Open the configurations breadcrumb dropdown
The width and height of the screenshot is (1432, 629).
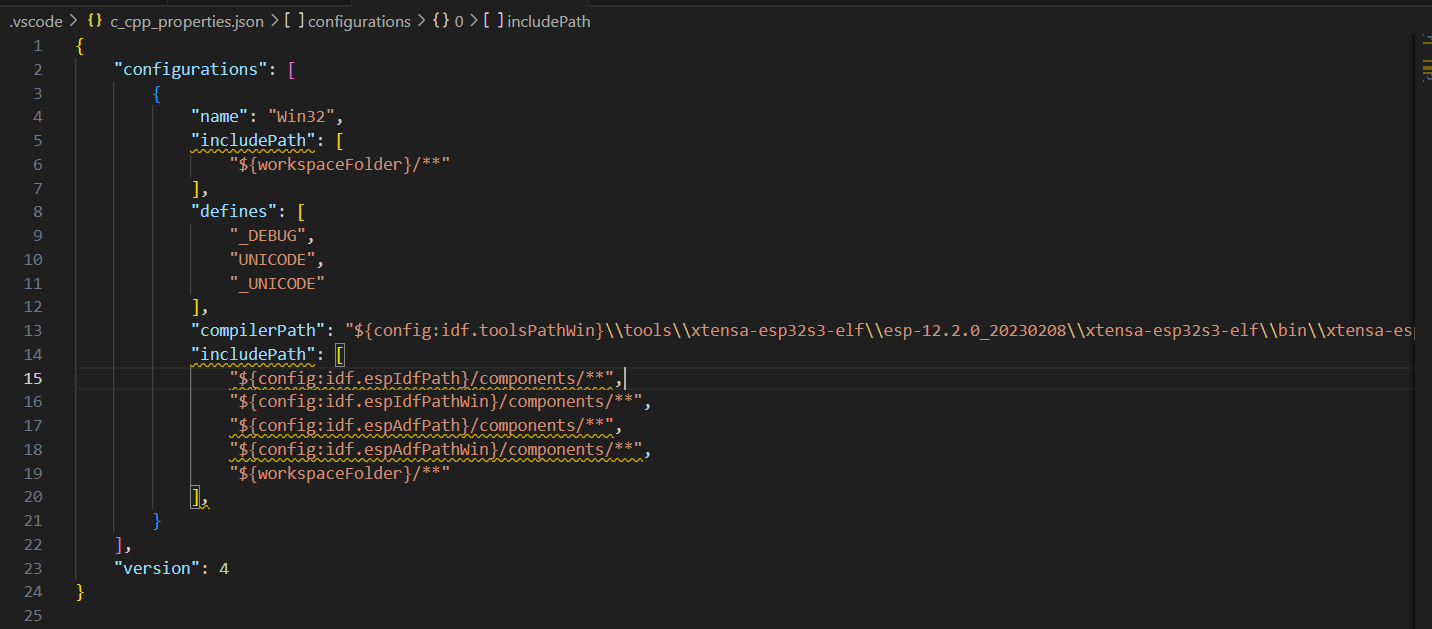pyautogui.click(x=359, y=21)
